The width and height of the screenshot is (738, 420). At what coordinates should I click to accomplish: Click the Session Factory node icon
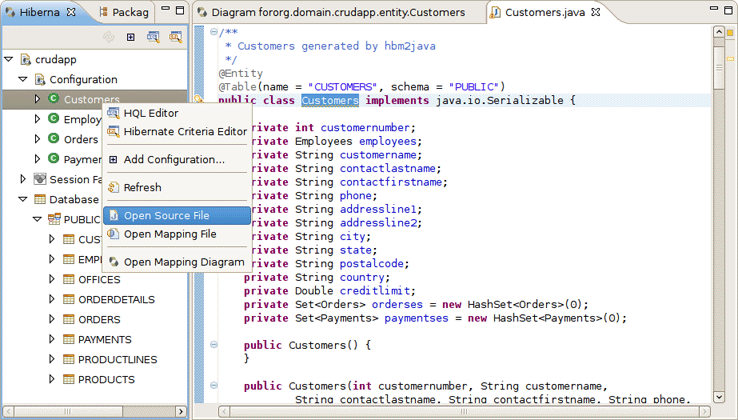pos(40,179)
